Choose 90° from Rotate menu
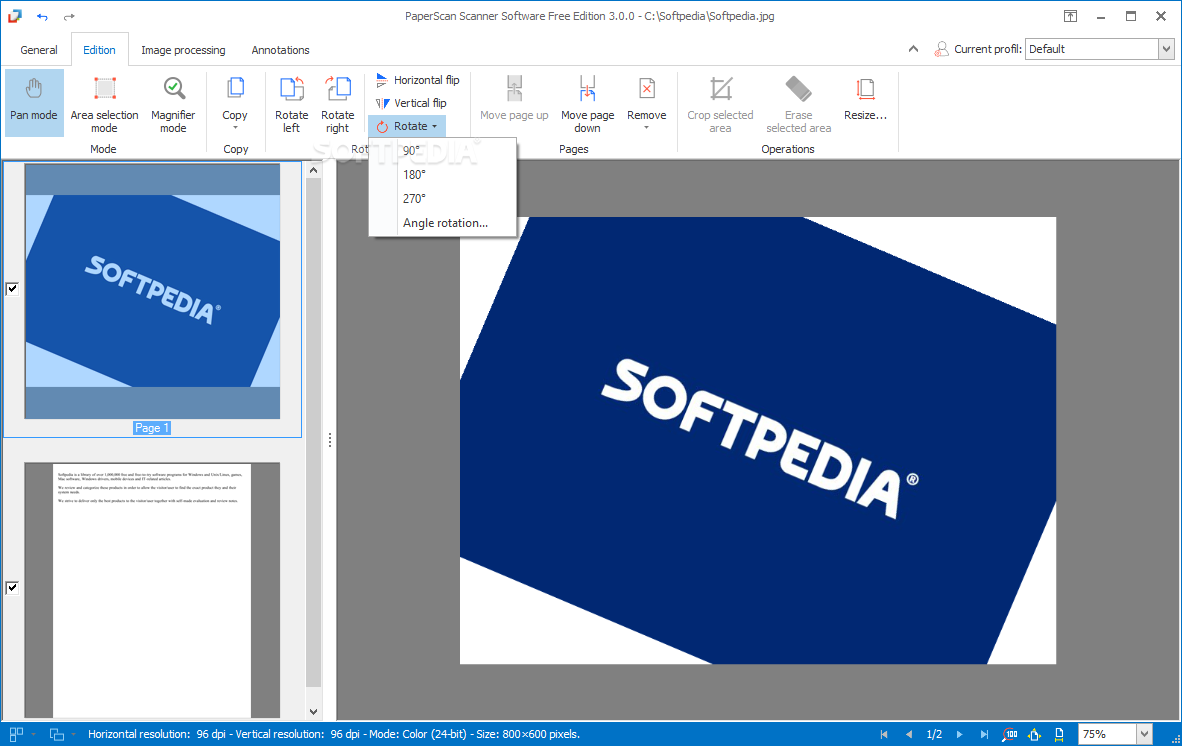Viewport: 1182px width, 746px height. [x=442, y=151]
